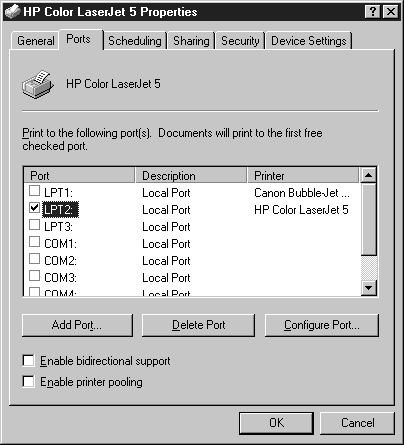Open the Scheduling tab
This screenshot has height=445, width=404.
135,41
